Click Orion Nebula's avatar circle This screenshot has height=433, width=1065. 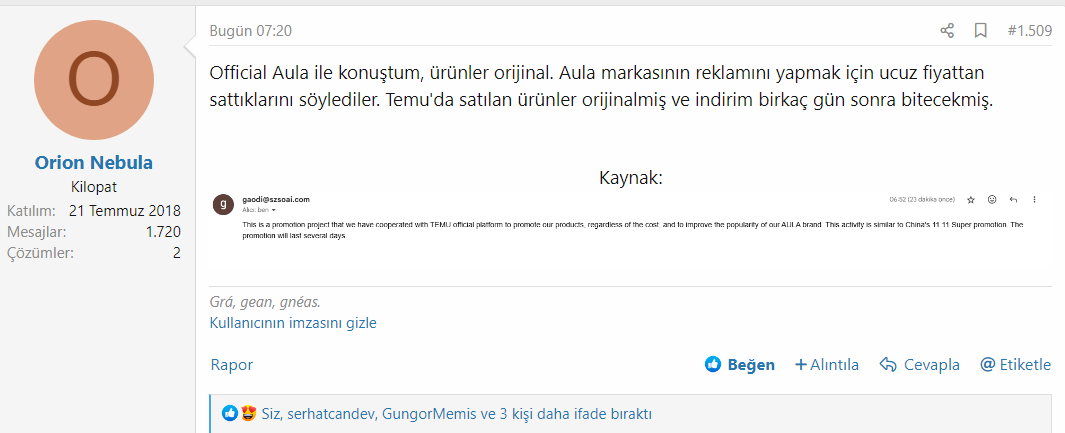point(94,80)
